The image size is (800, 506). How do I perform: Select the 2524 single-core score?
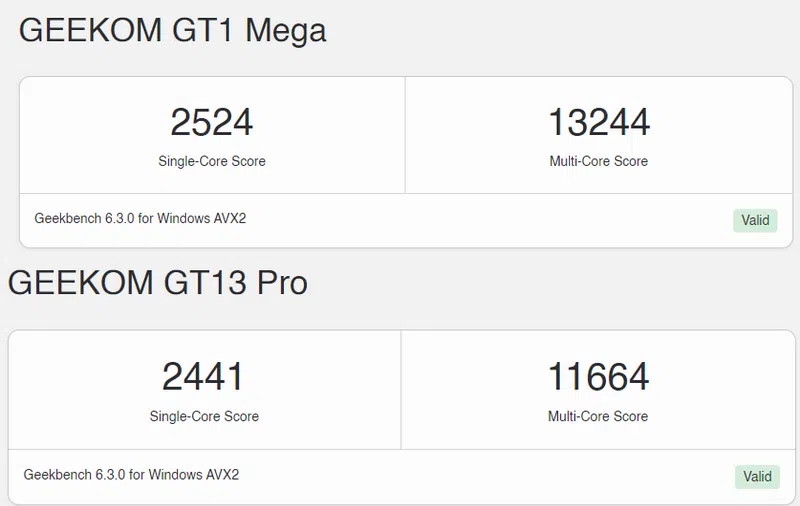click(212, 122)
